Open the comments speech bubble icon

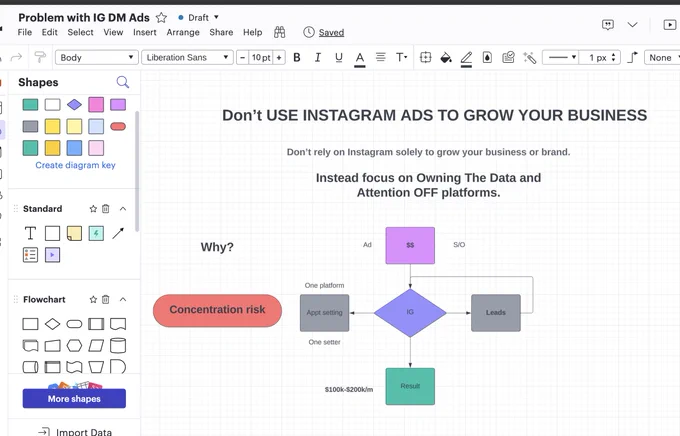click(608, 25)
